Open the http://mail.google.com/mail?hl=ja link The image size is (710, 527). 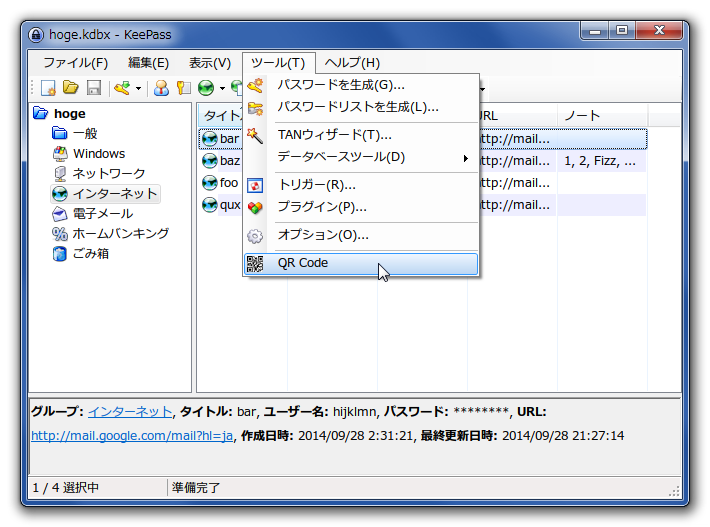(132, 436)
